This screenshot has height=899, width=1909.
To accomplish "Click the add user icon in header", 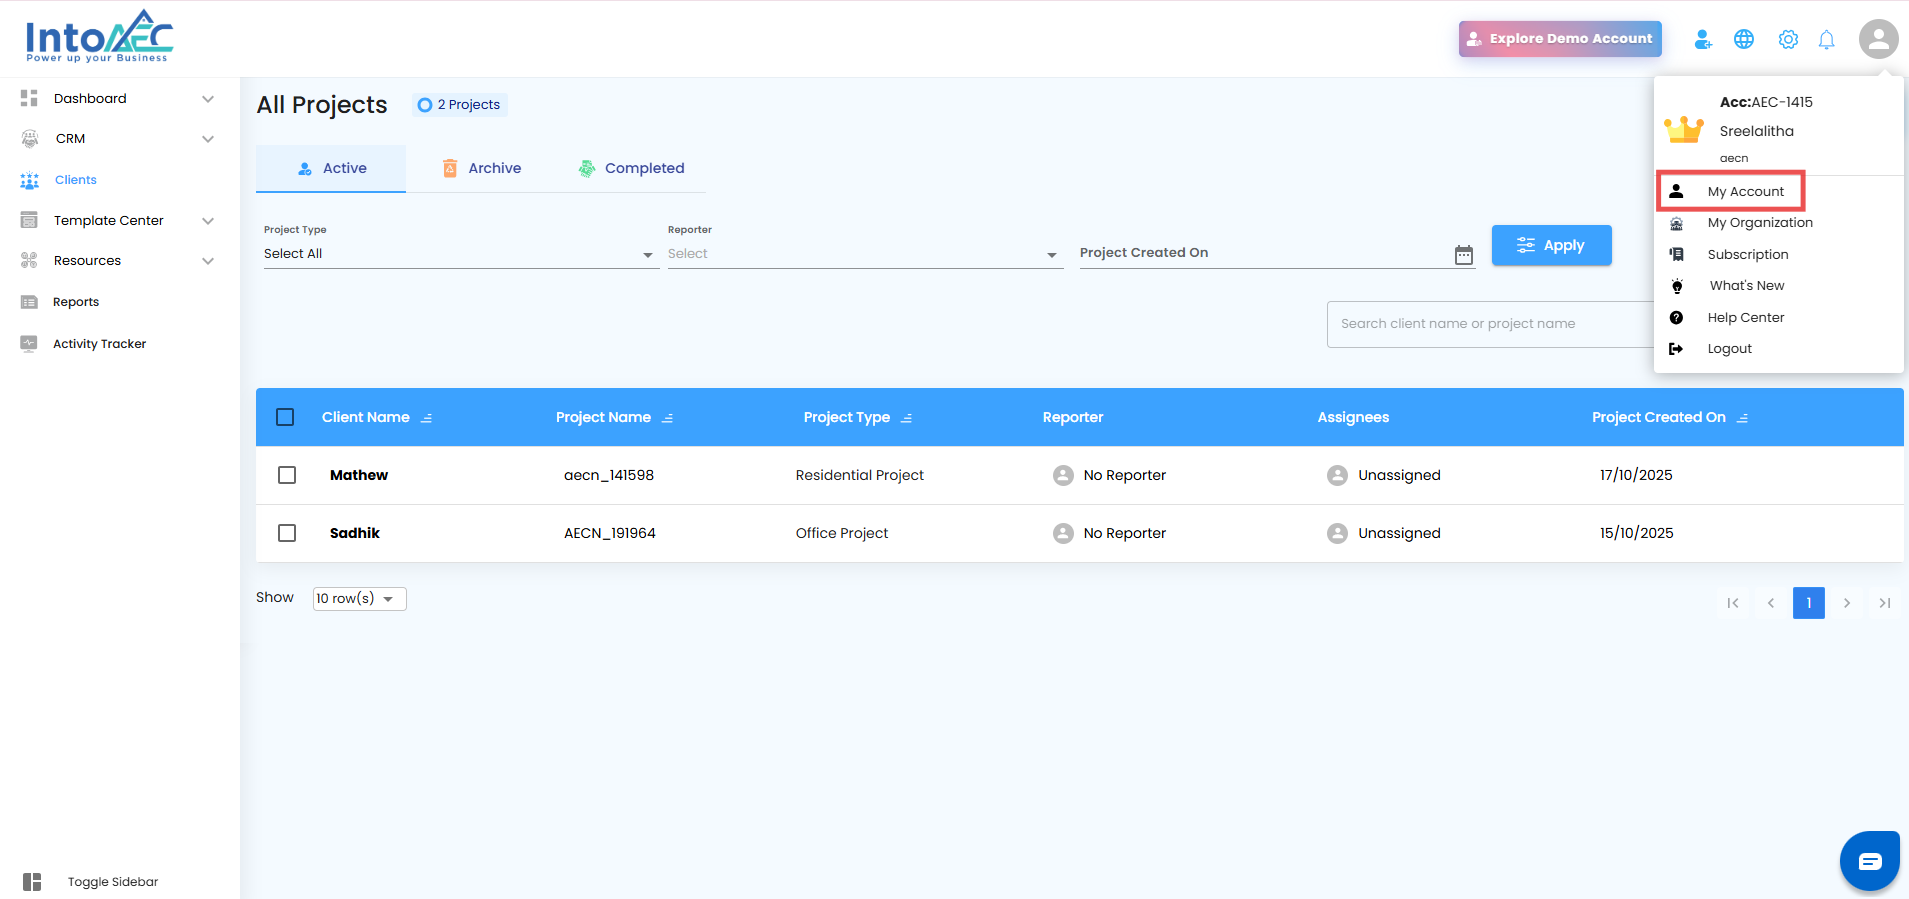I will [x=1703, y=40].
